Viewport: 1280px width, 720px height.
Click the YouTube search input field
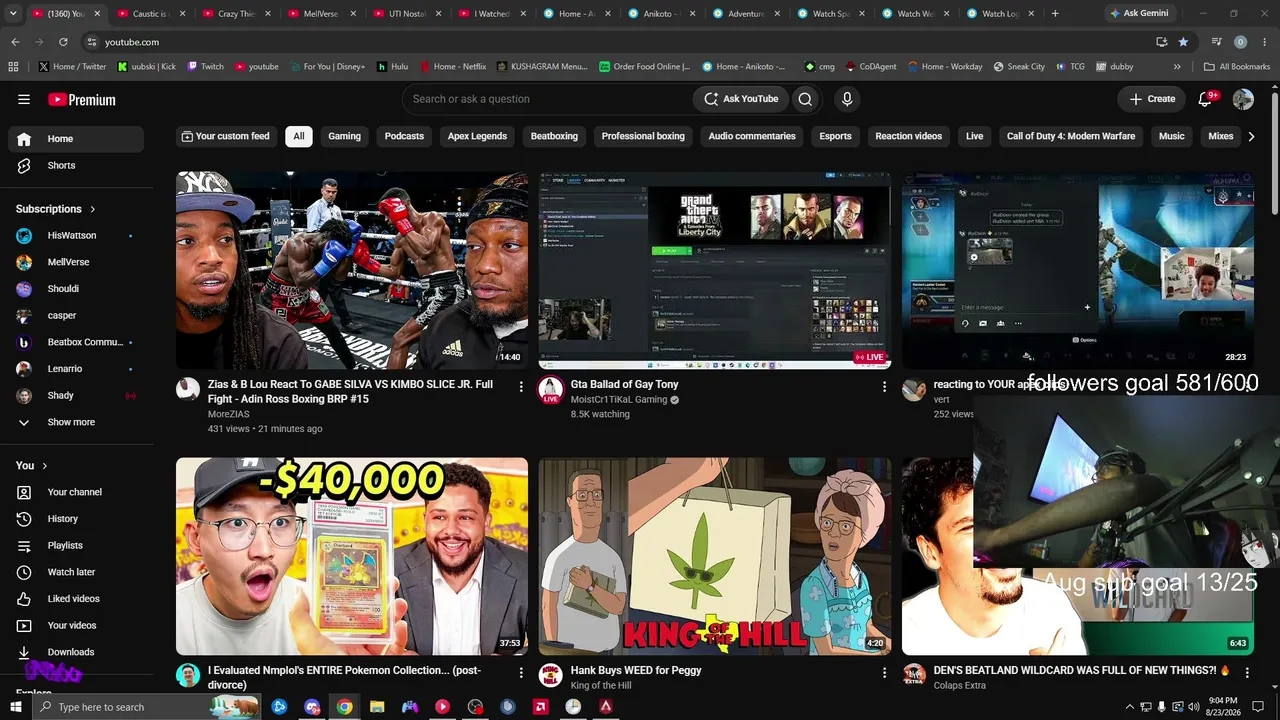pos(547,99)
